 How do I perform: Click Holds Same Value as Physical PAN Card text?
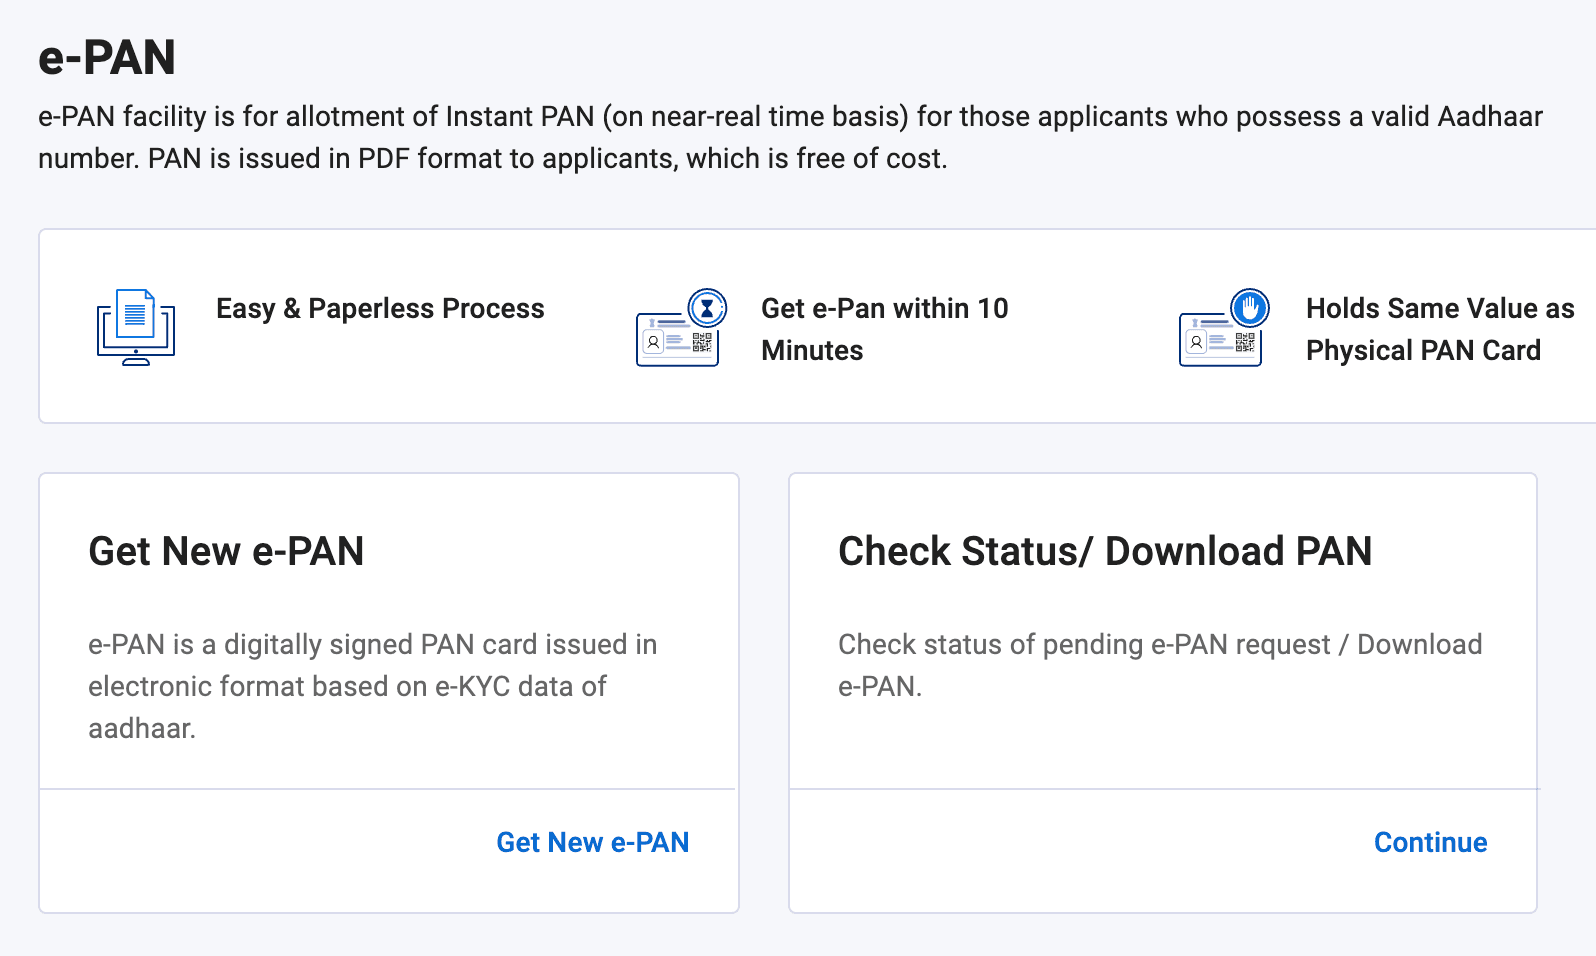point(1440,329)
